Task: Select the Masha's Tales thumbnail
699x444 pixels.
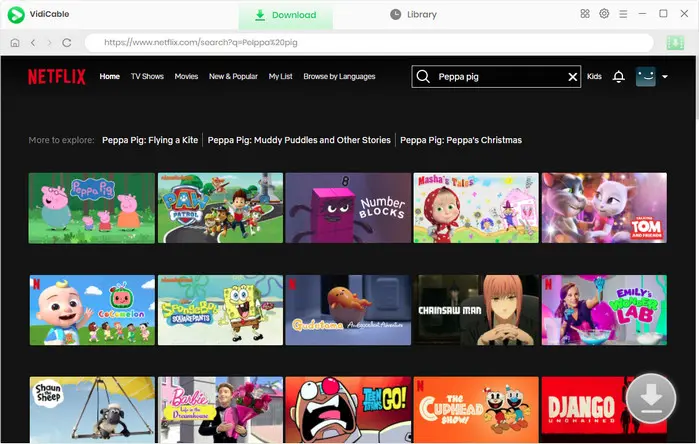Action: pyautogui.click(x=476, y=208)
